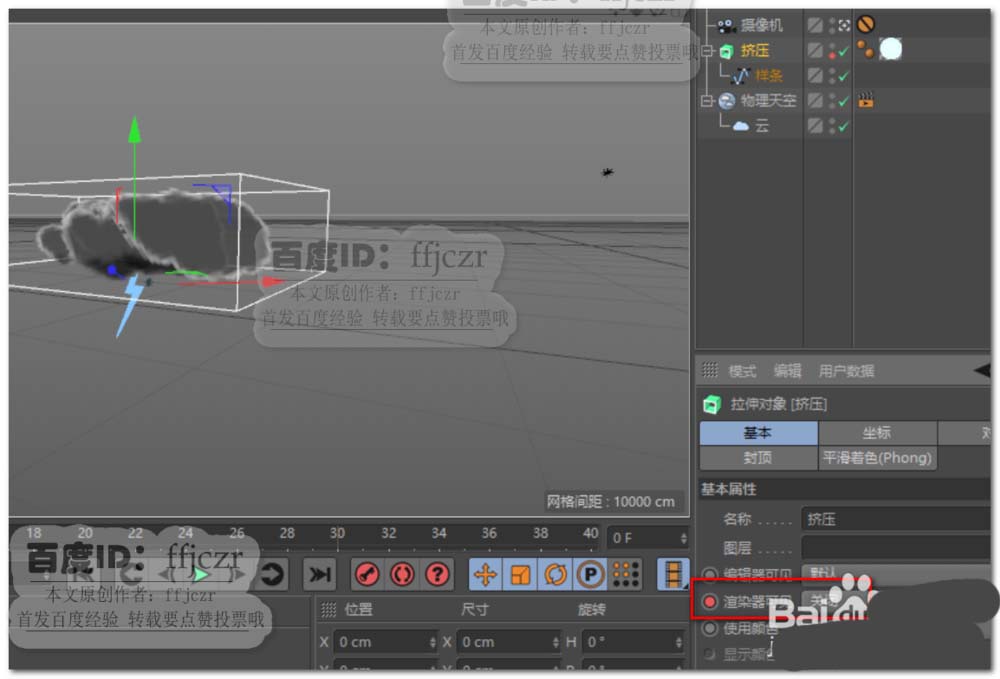Viewport: 1000px width, 679px height.
Task: Toggle visibility dots for 摄像机 object
Action: 831,26
